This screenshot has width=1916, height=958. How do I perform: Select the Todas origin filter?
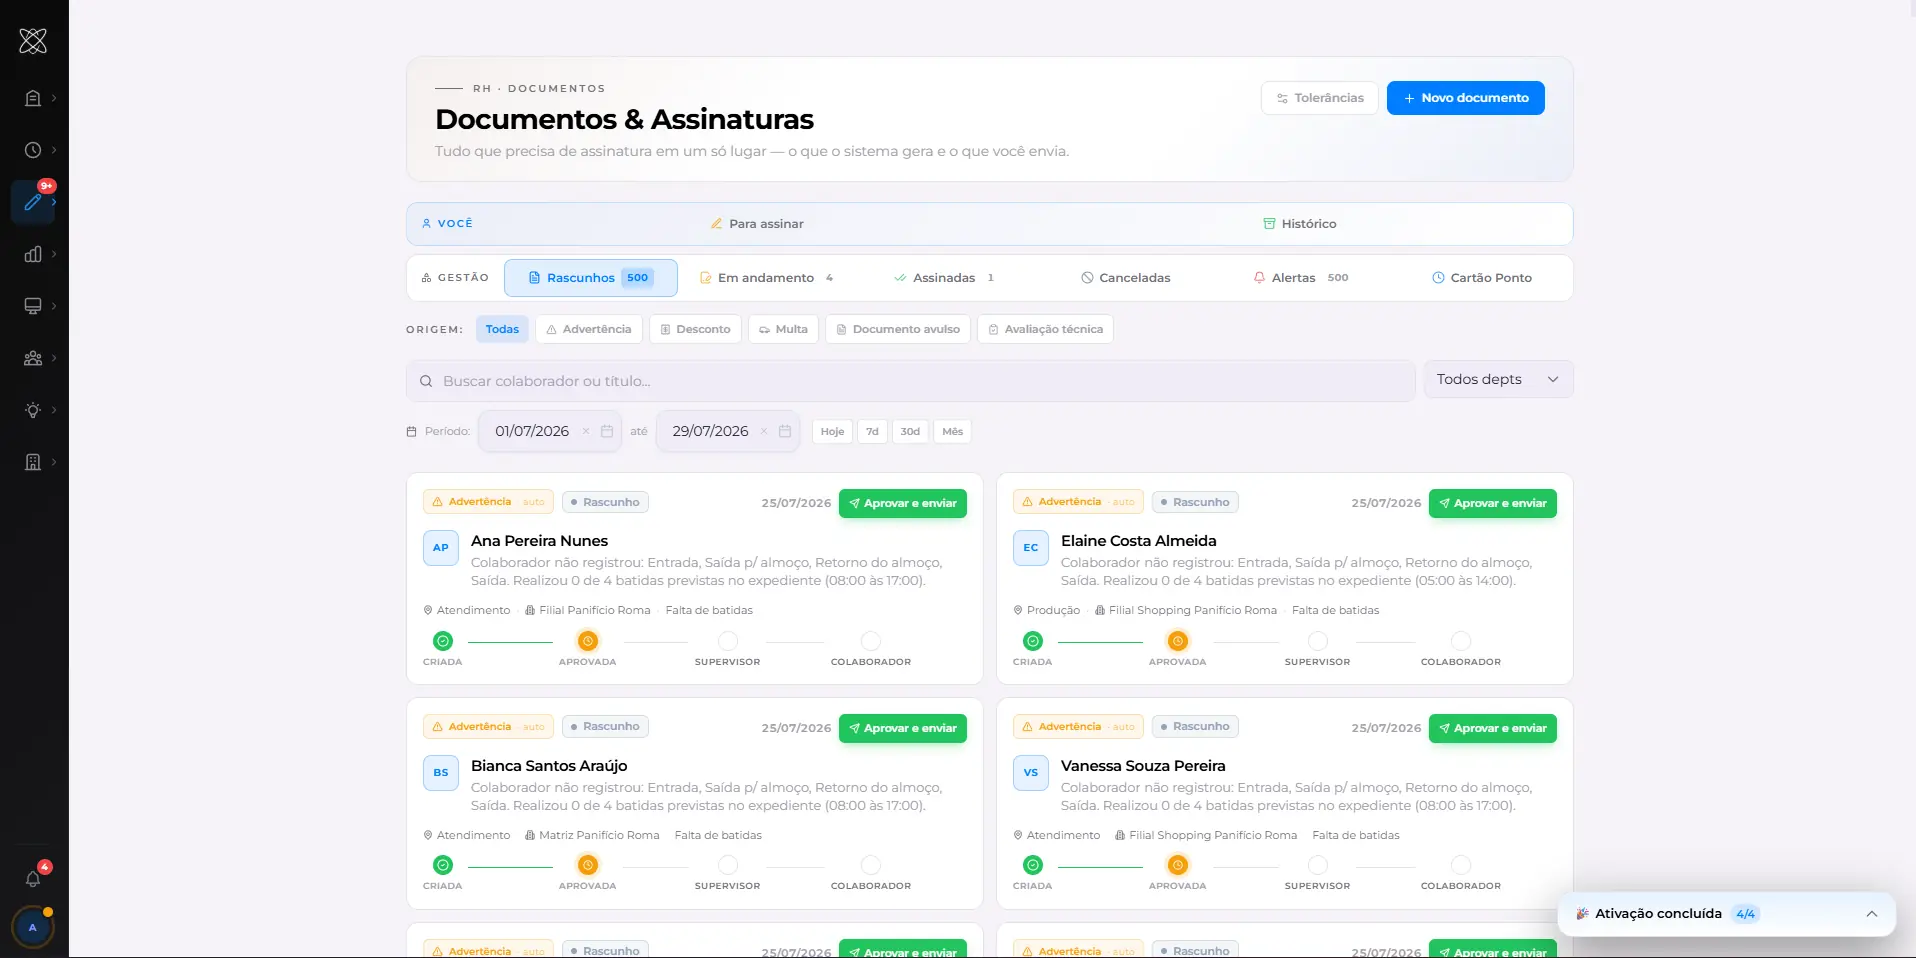tap(502, 329)
